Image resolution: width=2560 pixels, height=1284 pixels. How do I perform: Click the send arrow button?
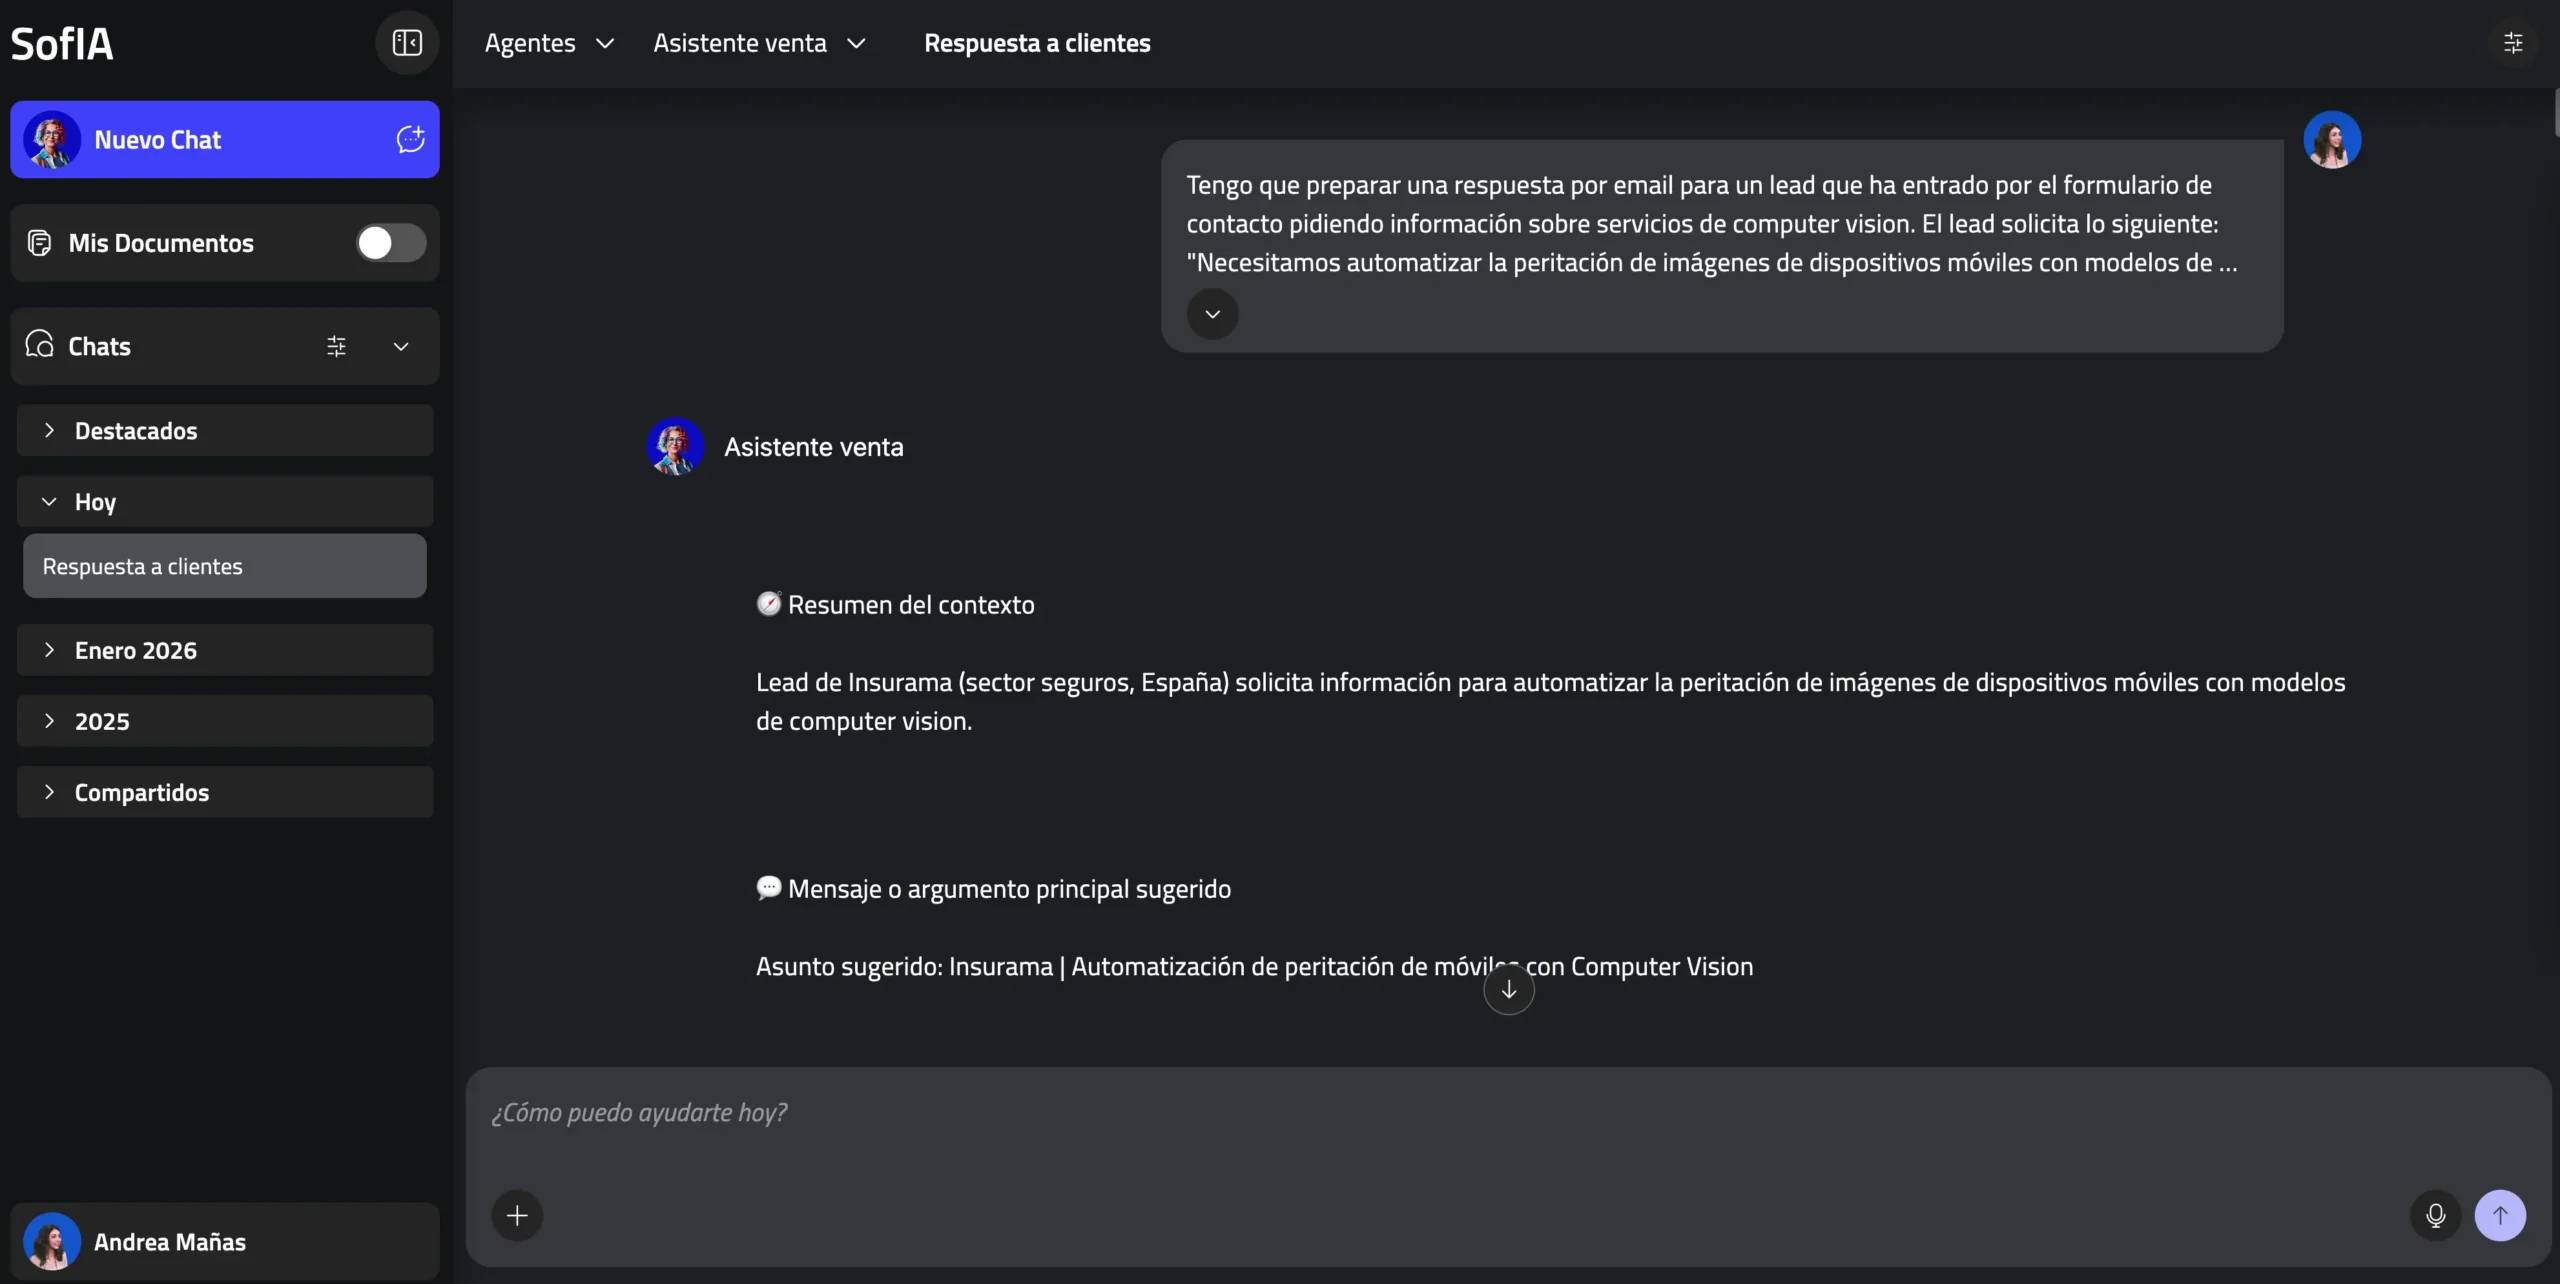2501,1215
